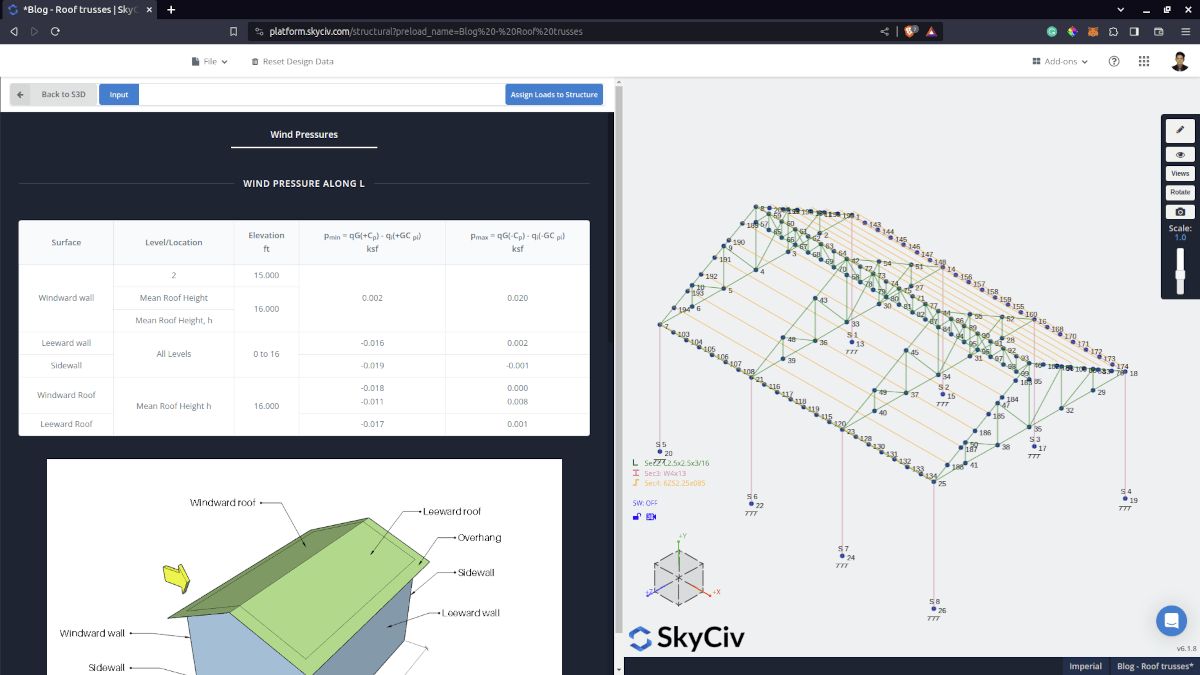Click the +Z axis on orientation gizmo
The height and width of the screenshot is (675, 1200).
(649, 593)
